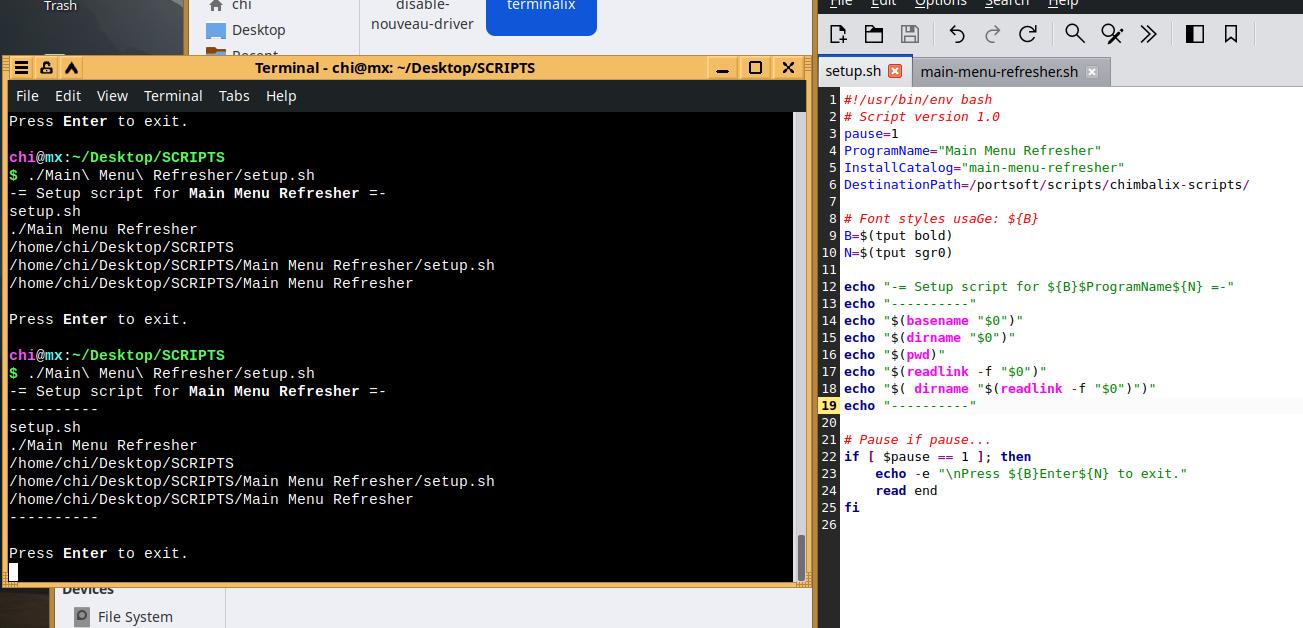This screenshot has width=1303, height=628.
Task: Click the half-filled panel toggle icon
Action: pyautogui.click(x=1195, y=34)
